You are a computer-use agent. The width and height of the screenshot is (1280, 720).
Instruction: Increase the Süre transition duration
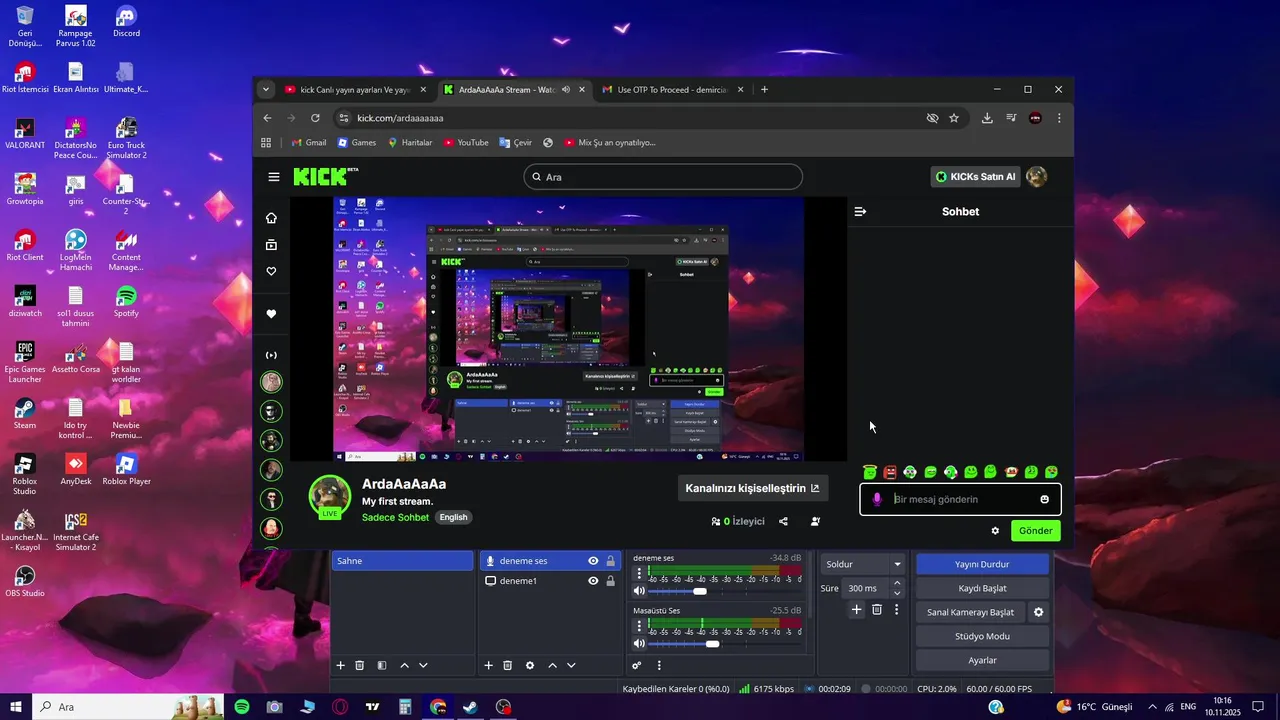point(897,583)
